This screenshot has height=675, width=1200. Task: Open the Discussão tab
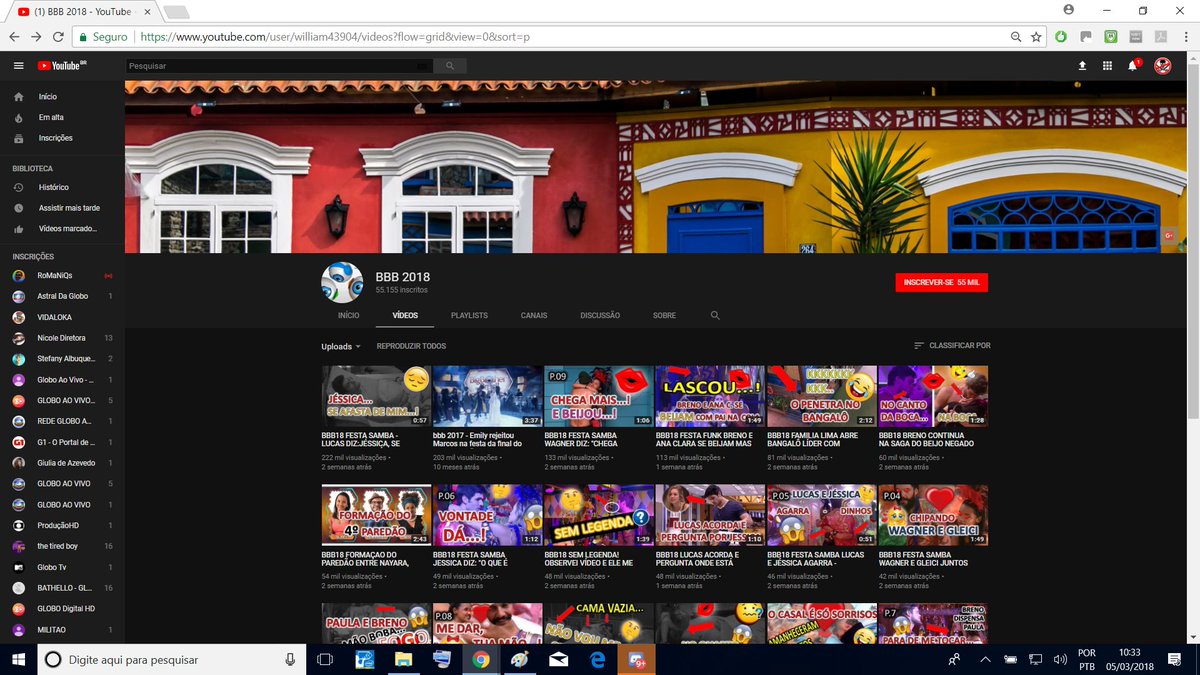click(x=600, y=315)
